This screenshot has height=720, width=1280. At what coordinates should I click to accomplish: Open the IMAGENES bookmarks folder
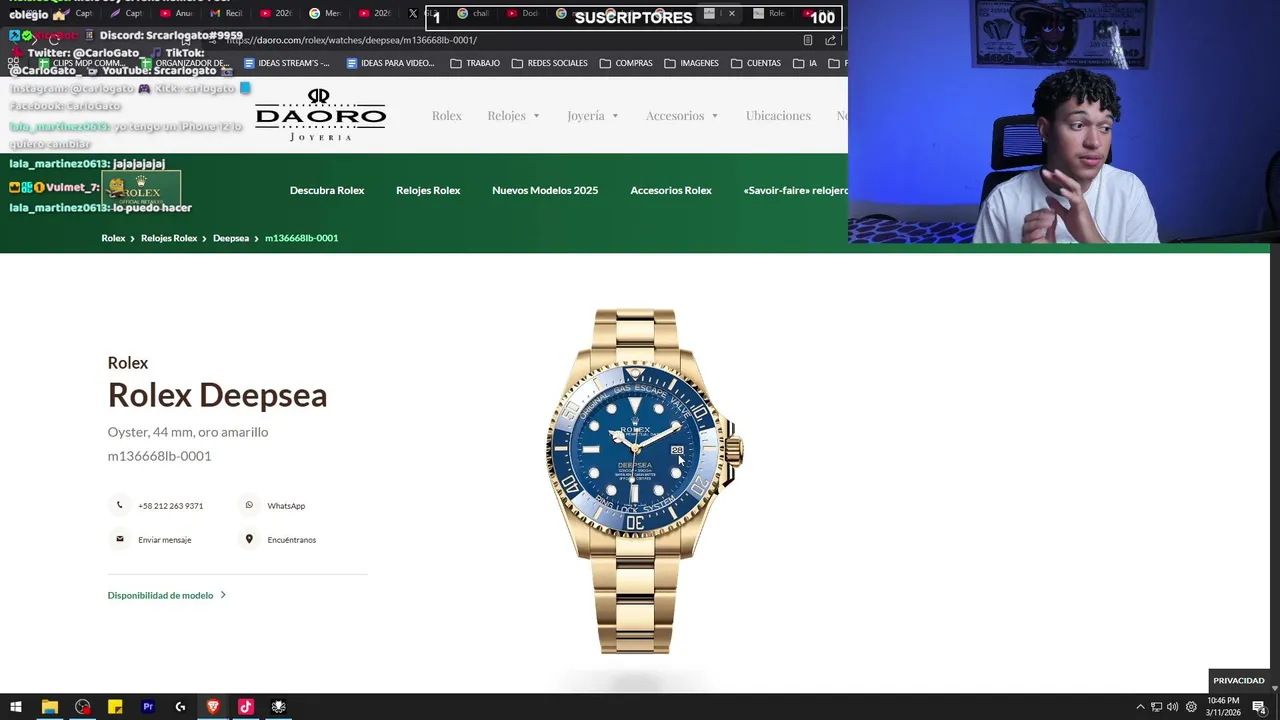tap(691, 63)
